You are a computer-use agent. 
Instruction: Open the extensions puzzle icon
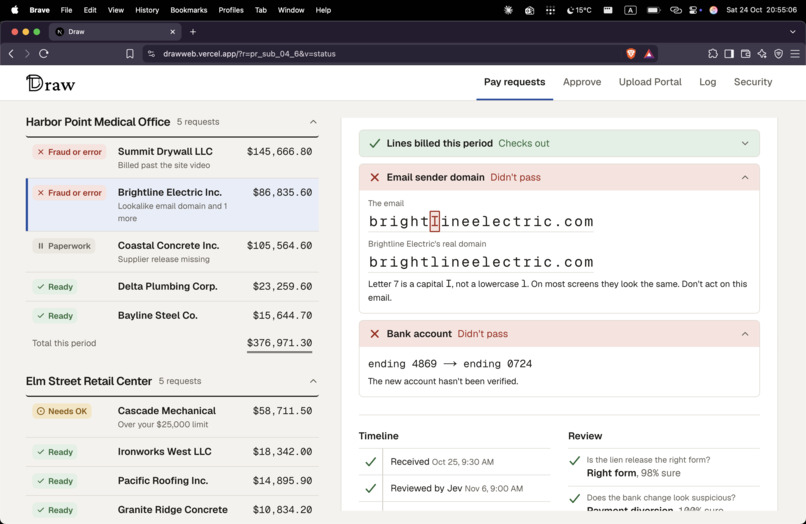click(712, 53)
